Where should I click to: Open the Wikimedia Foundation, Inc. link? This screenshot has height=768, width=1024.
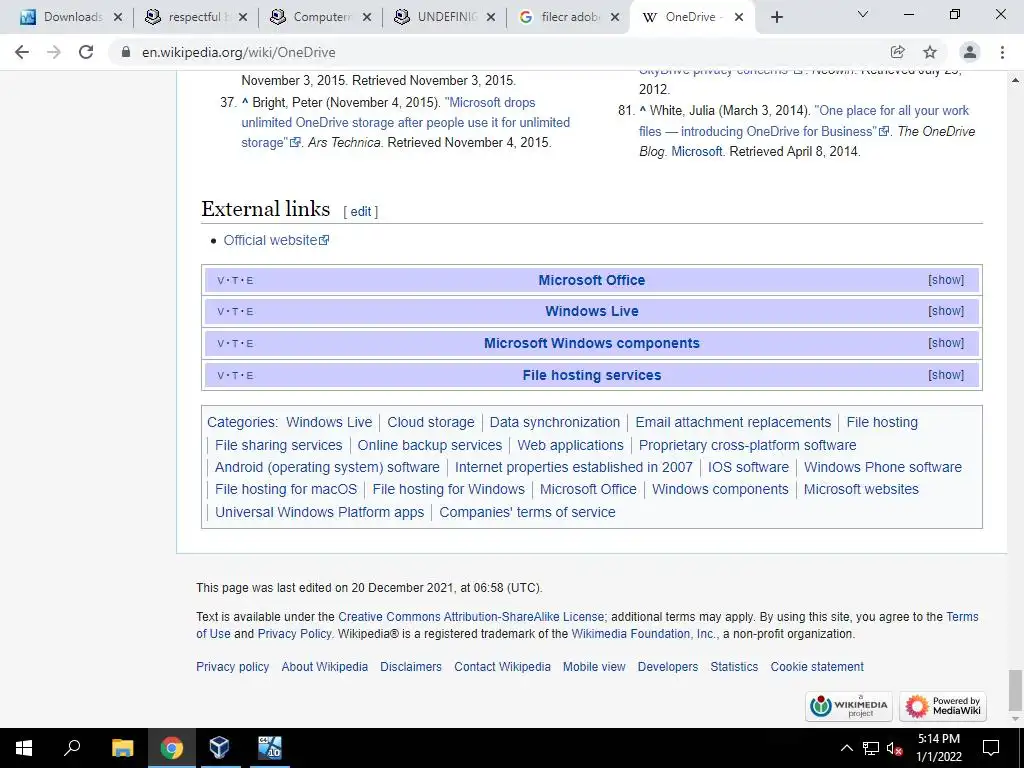pos(645,633)
